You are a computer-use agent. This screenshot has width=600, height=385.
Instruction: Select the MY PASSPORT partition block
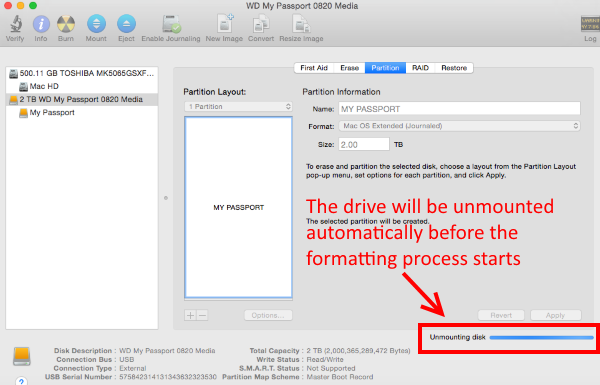pyautogui.click(x=238, y=207)
